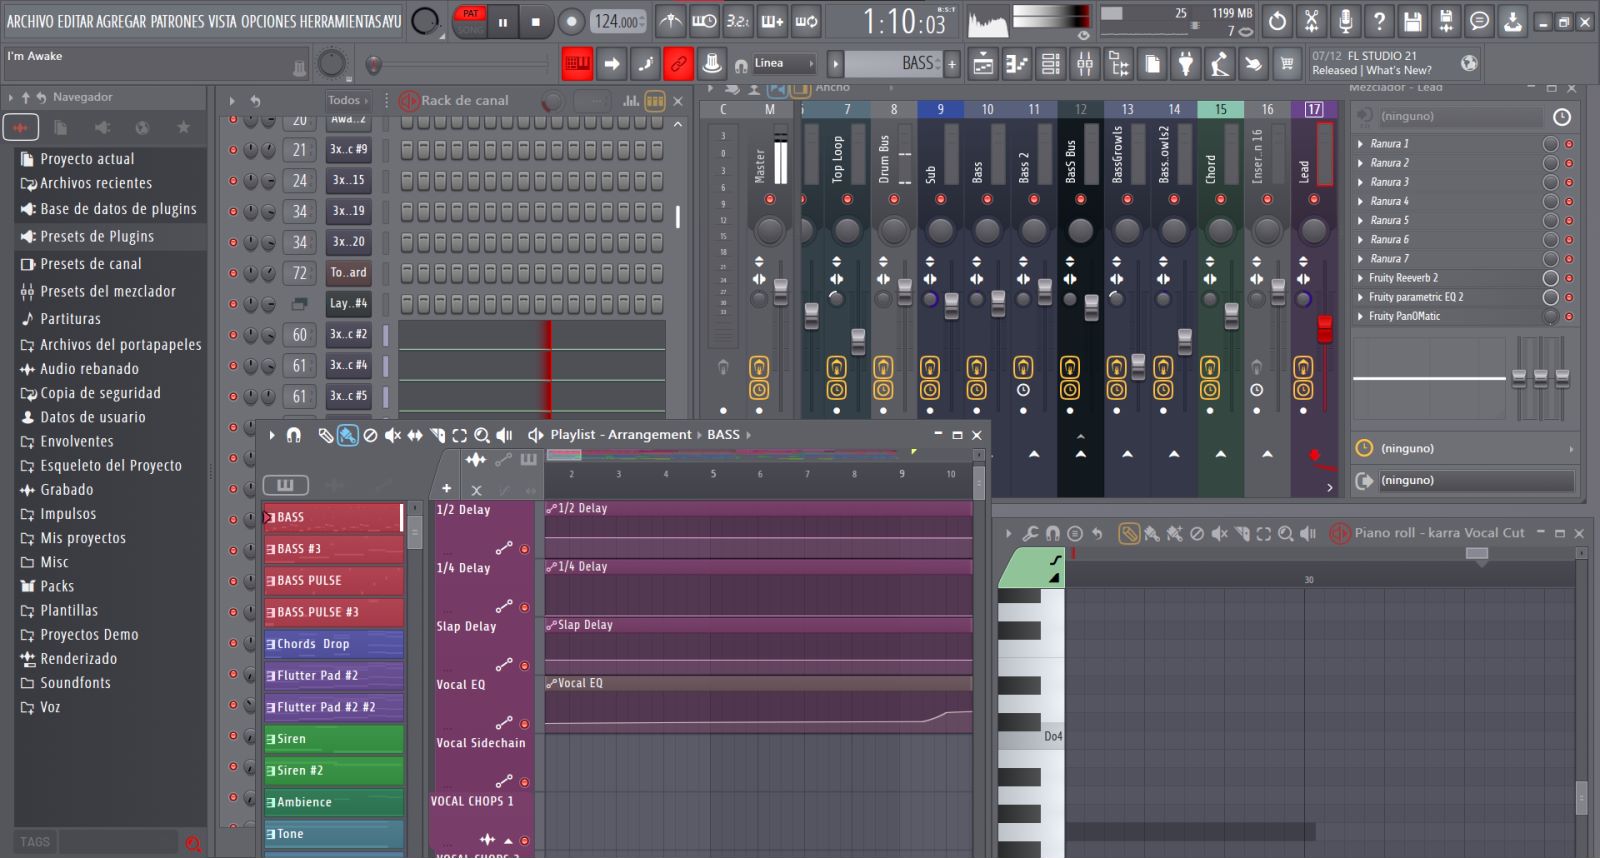
Task: Open the Linea snap dropdown
Action: [783, 64]
